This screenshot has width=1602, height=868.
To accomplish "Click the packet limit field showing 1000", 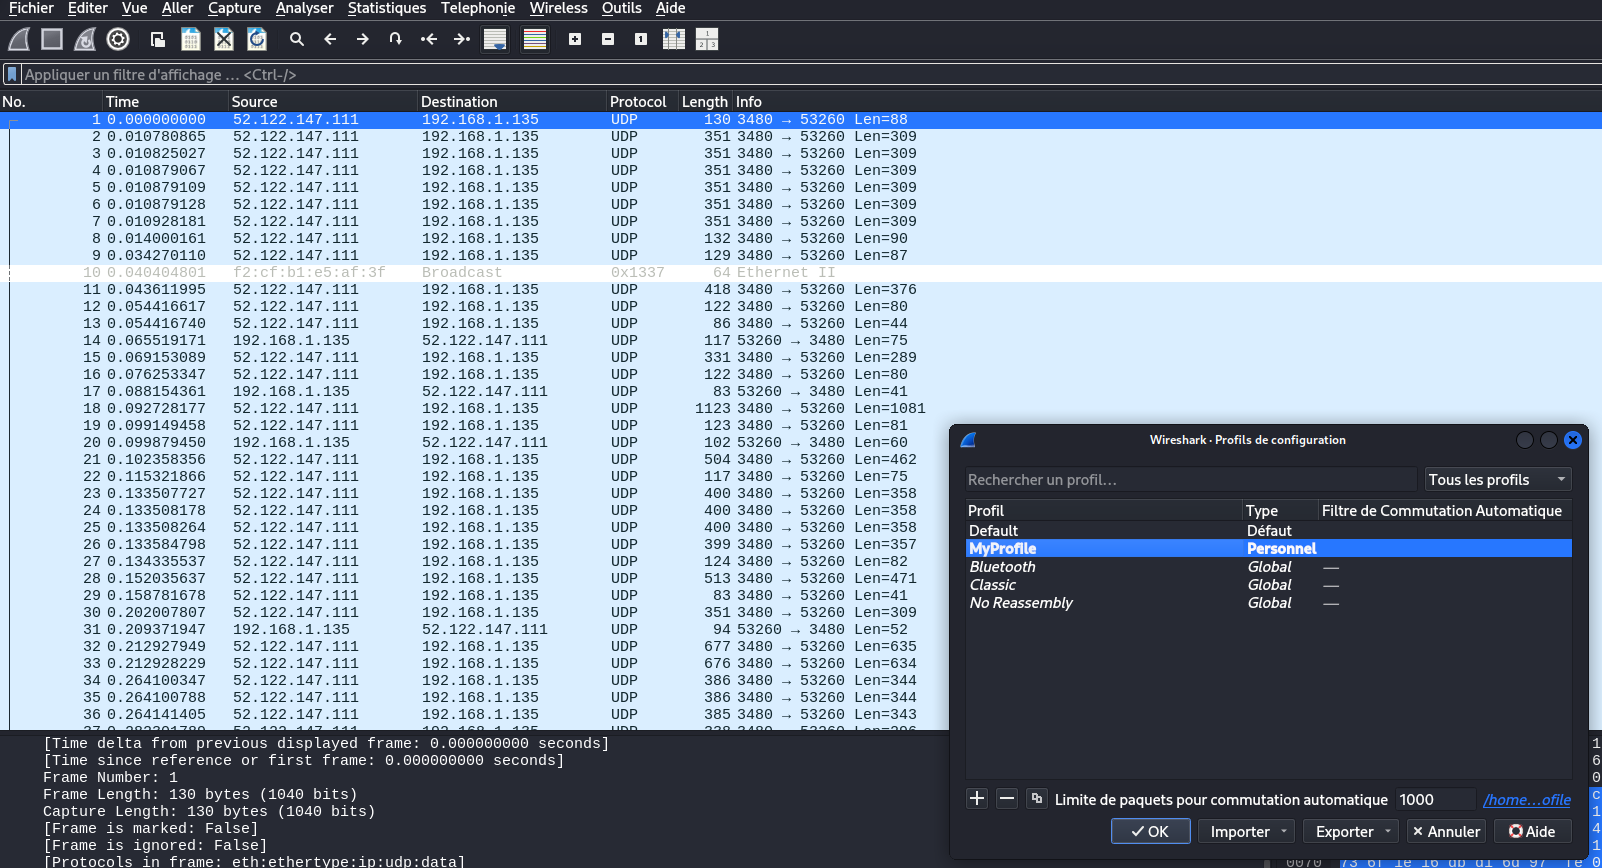I will [x=1435, y=799].
